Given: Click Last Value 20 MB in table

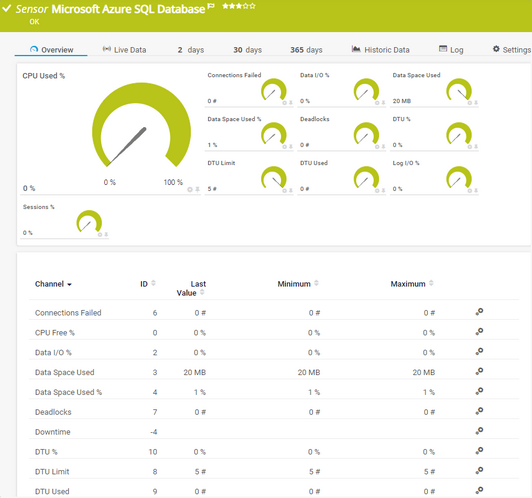Looking at the screenshot, I should pos(195,372).
